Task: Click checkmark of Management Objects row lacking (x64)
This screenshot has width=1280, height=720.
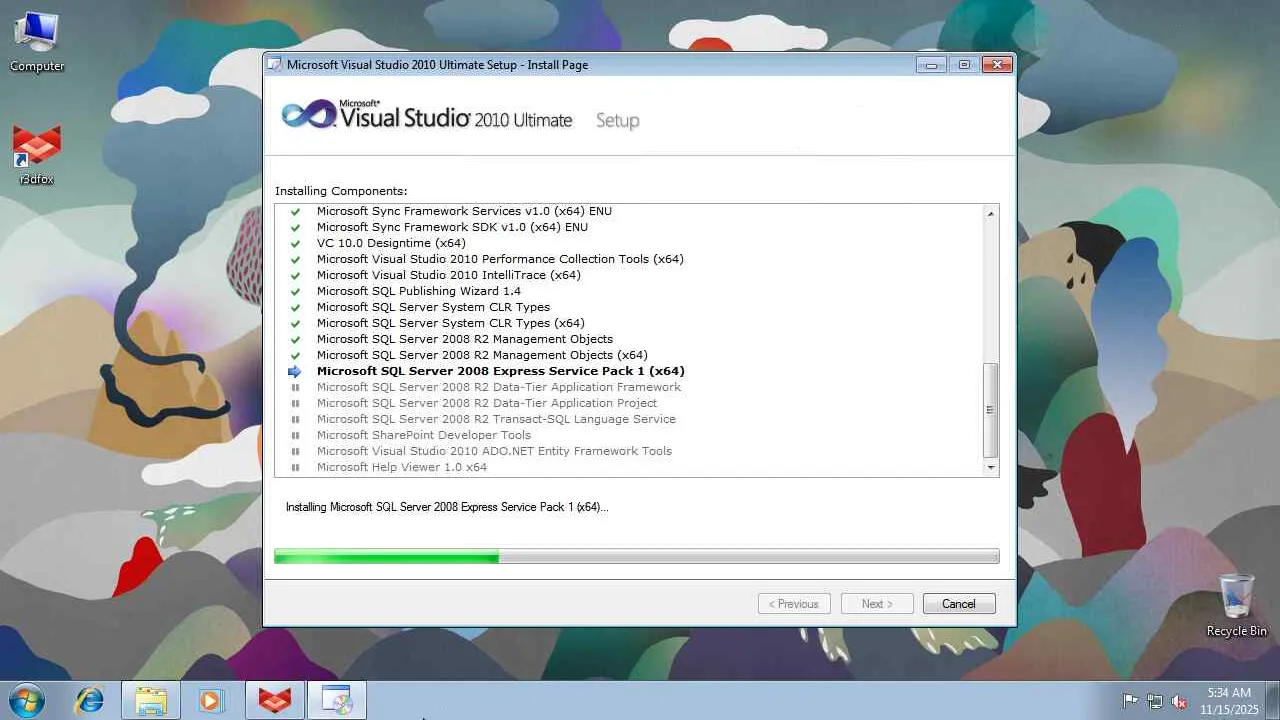Action: tap(295, 339)
